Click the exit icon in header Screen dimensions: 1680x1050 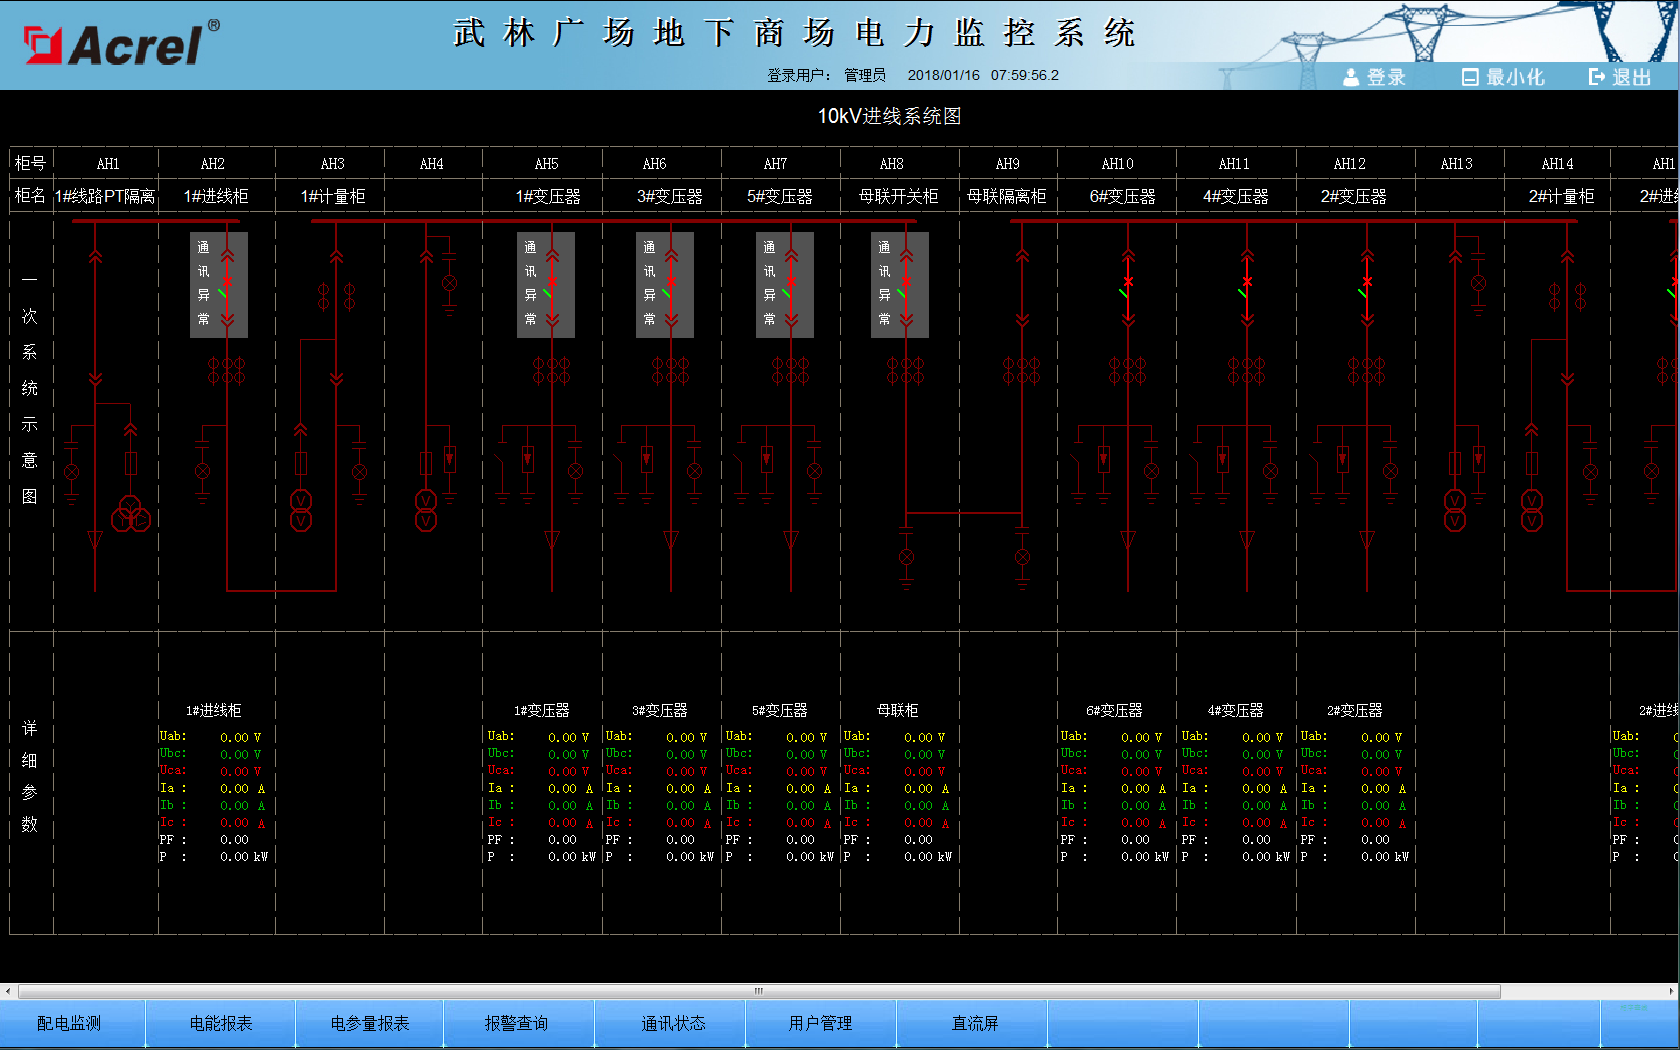[x=1597, y=77]
